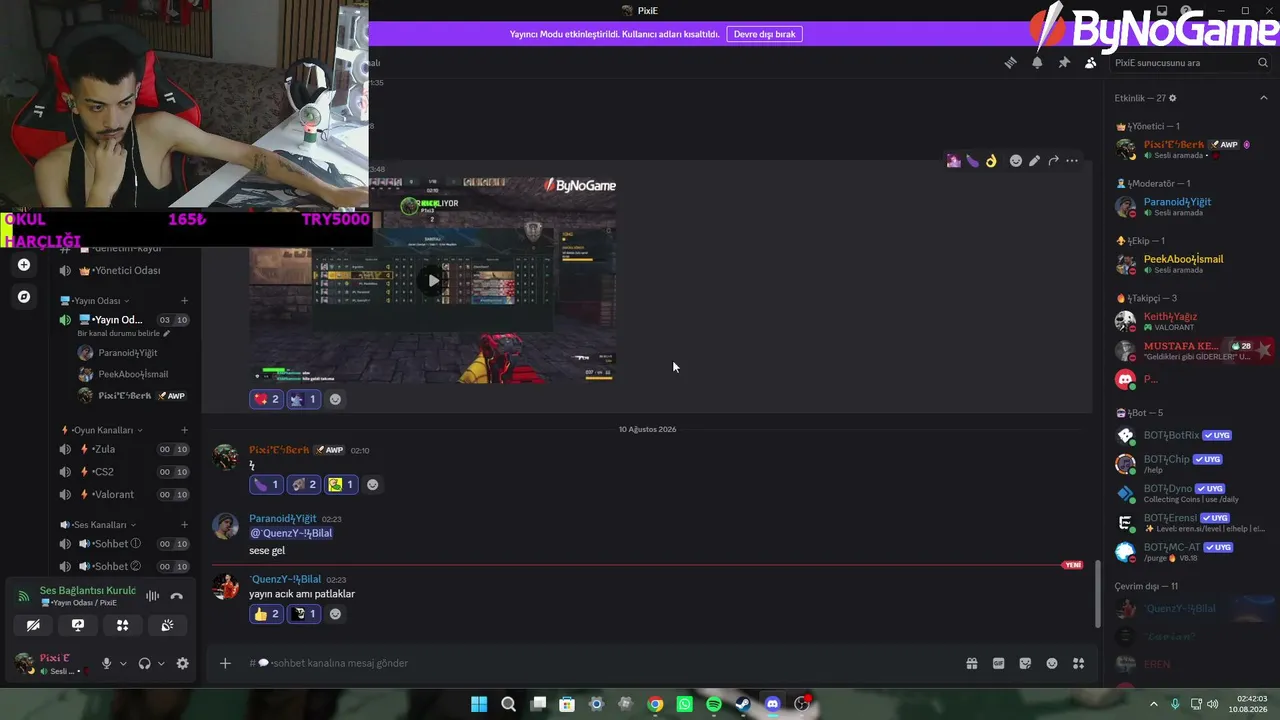This screenshot has height=720, width=1280.
Task: Open the gift icon in message bar
Action: point(971,663)
